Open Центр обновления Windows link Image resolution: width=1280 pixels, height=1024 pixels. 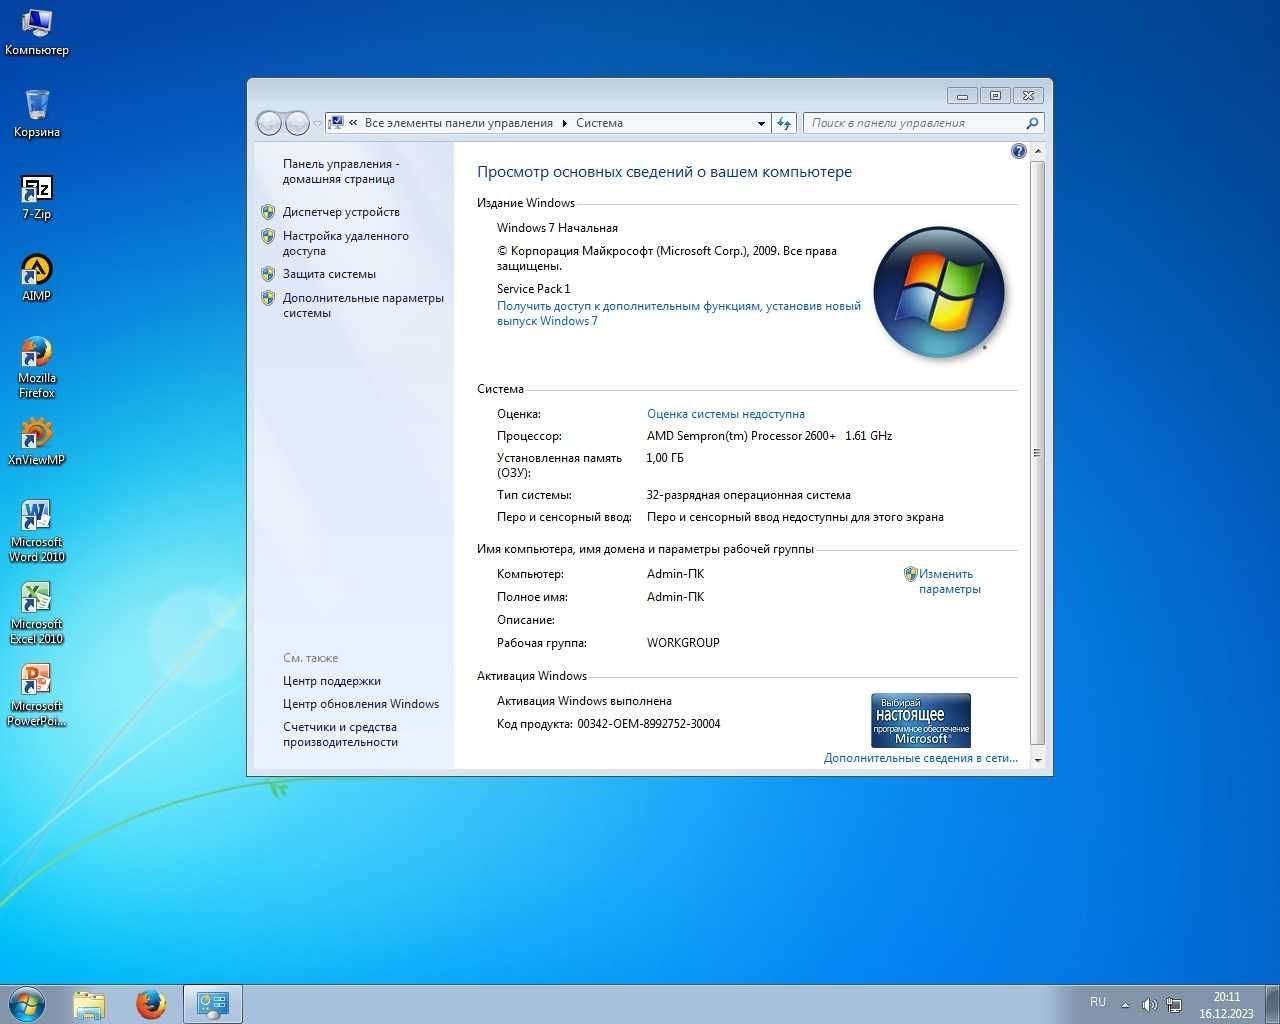361,704
